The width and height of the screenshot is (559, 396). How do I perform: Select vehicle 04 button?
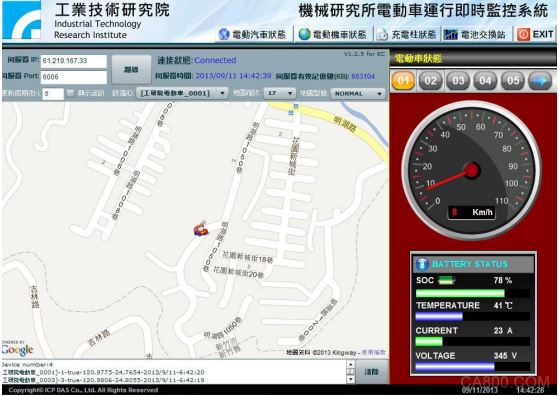coord(485,81)
